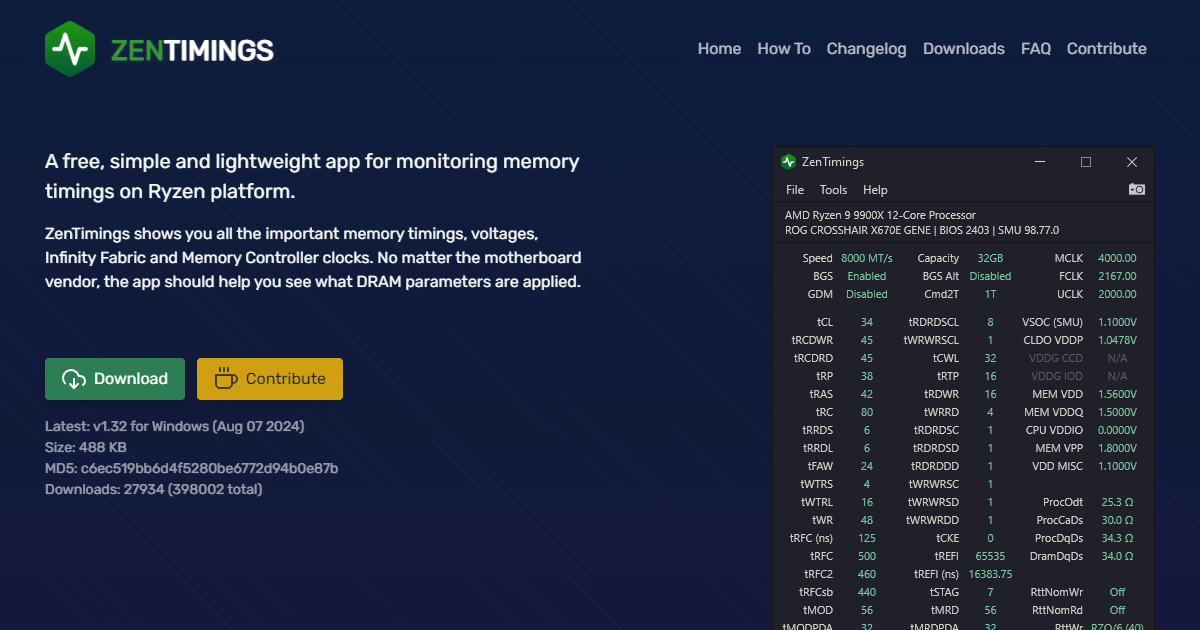
Task: Click the ZenTimings app title bar icon
Action: 788,162
